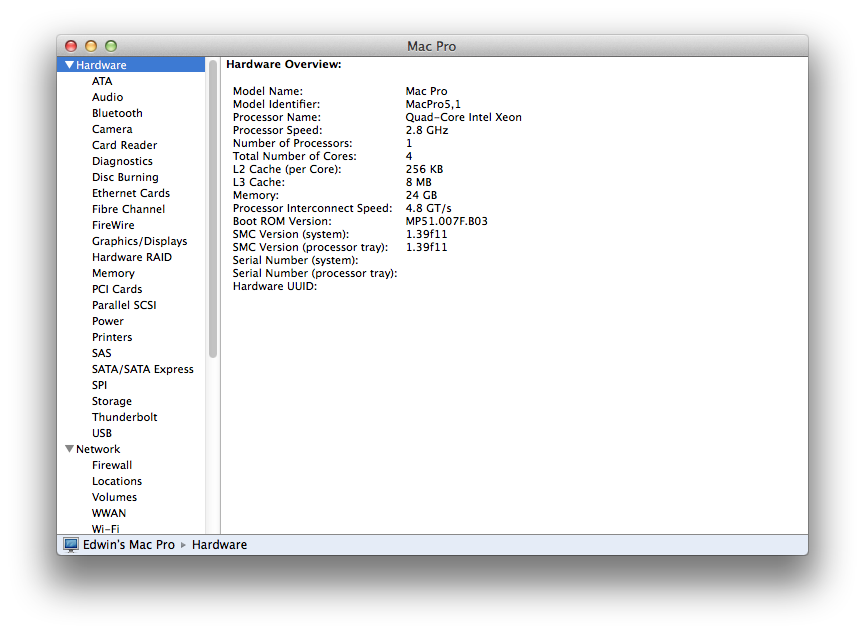Select Fibre Channel in the sidebar
The width and height of the screenshot is (865, 634).
[x=128, y=209]
